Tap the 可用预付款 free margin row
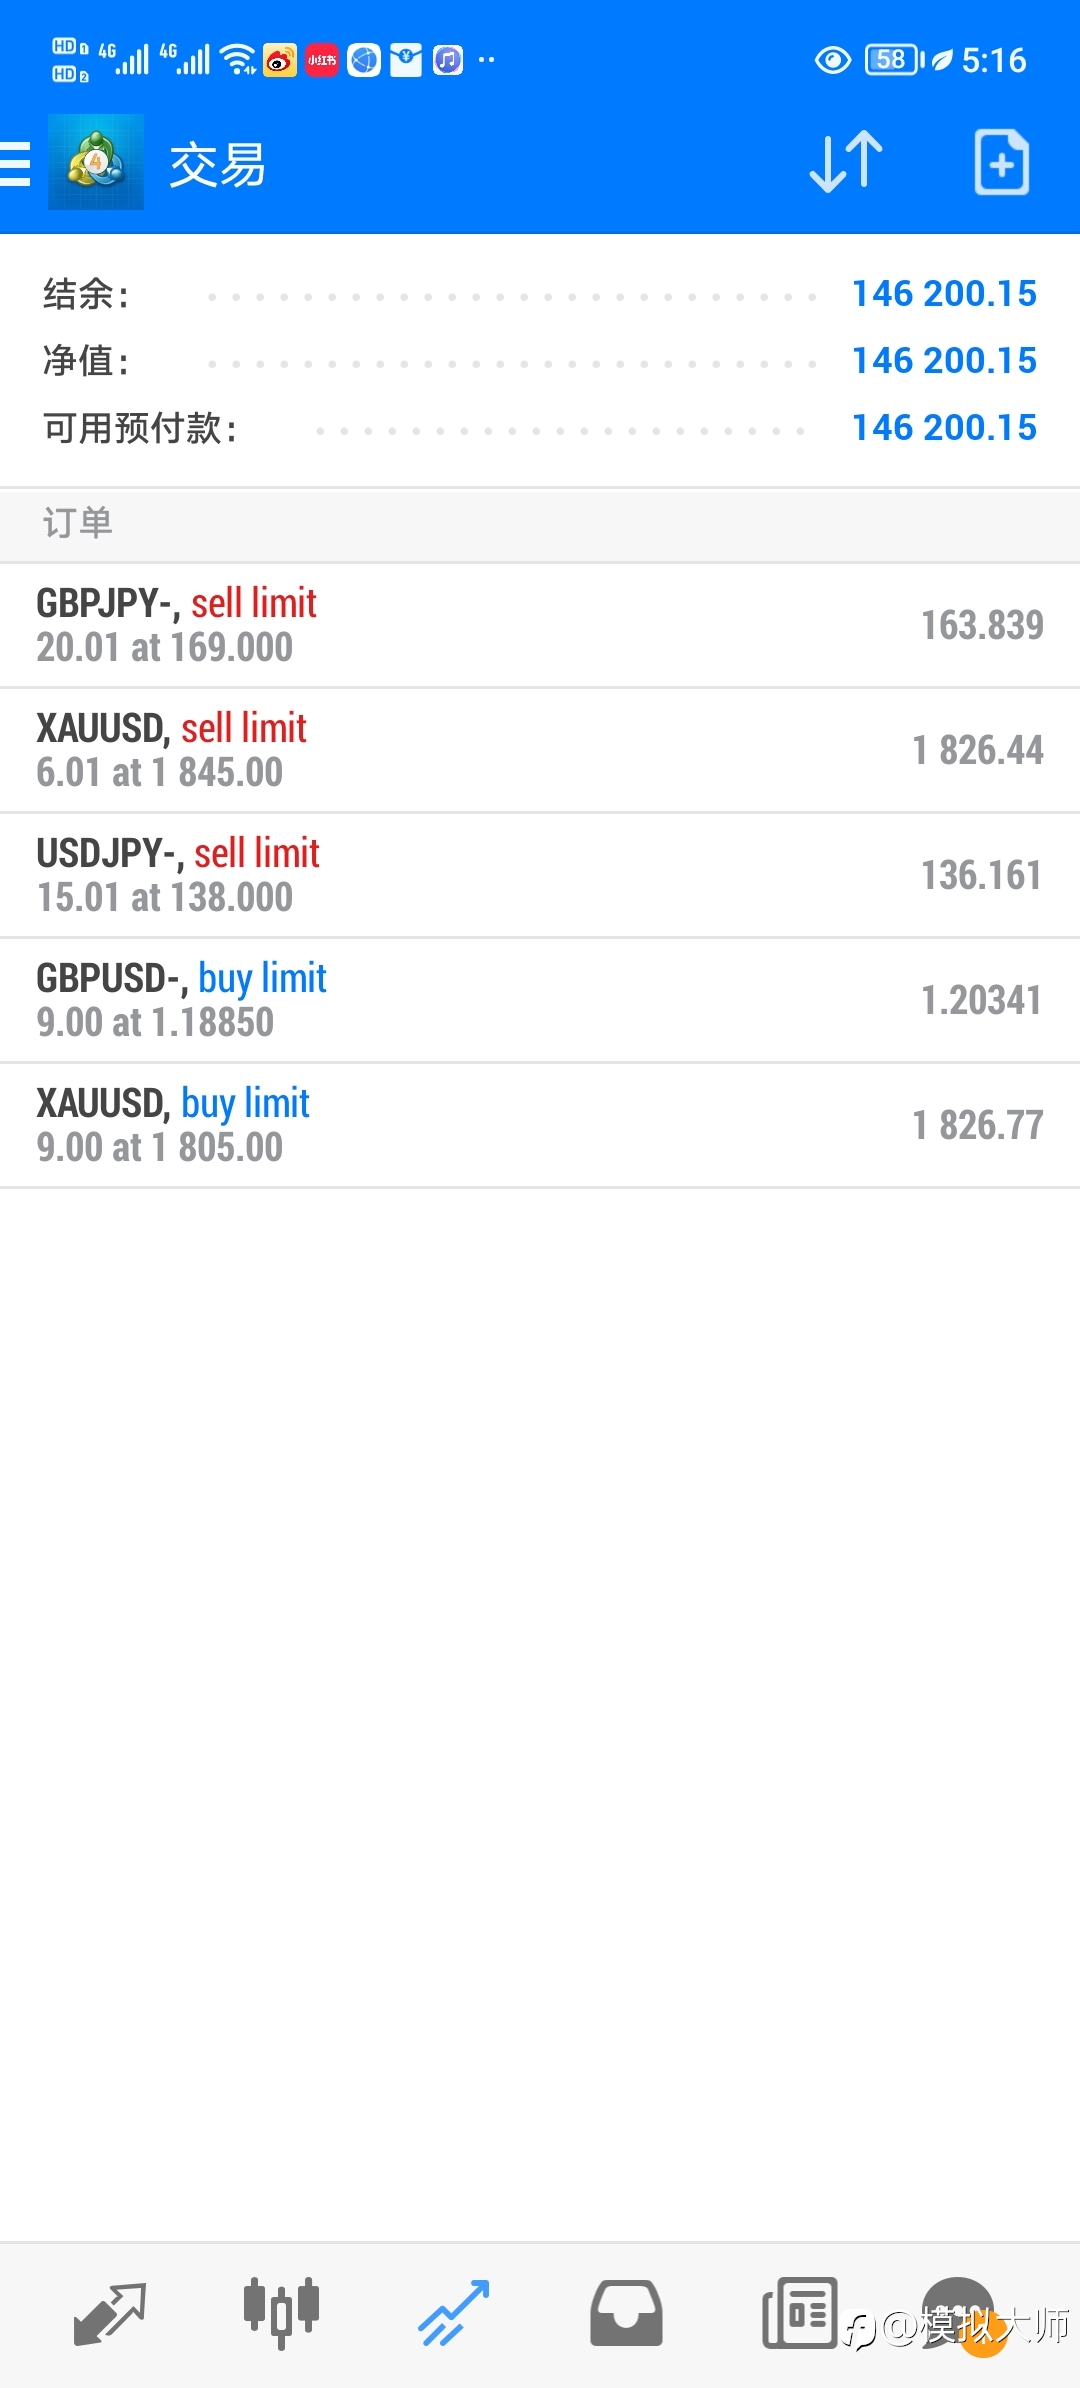This screenshot has height=2388, width=1080. pyautogui.click(x=540, y=428)
